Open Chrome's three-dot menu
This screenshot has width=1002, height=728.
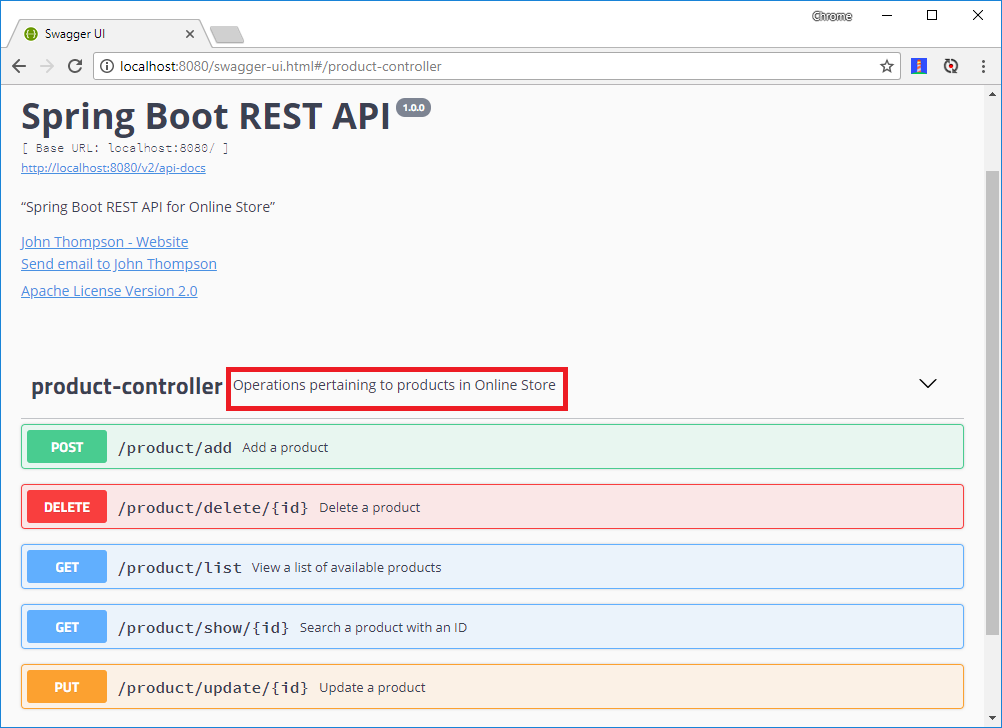tap(983, 66)
